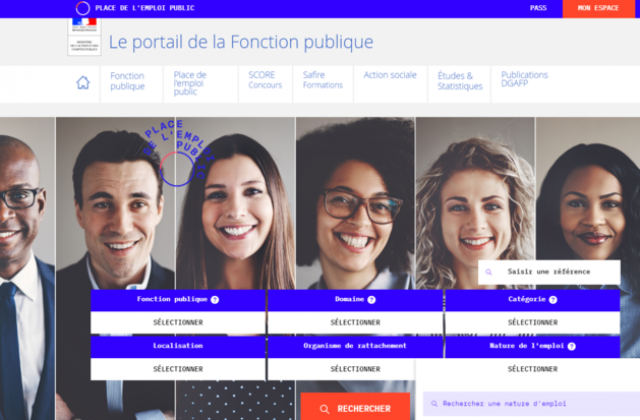The image size is (640, 420).
Task: Click the orange RECHERCHER button
Action: click(356, 407)
